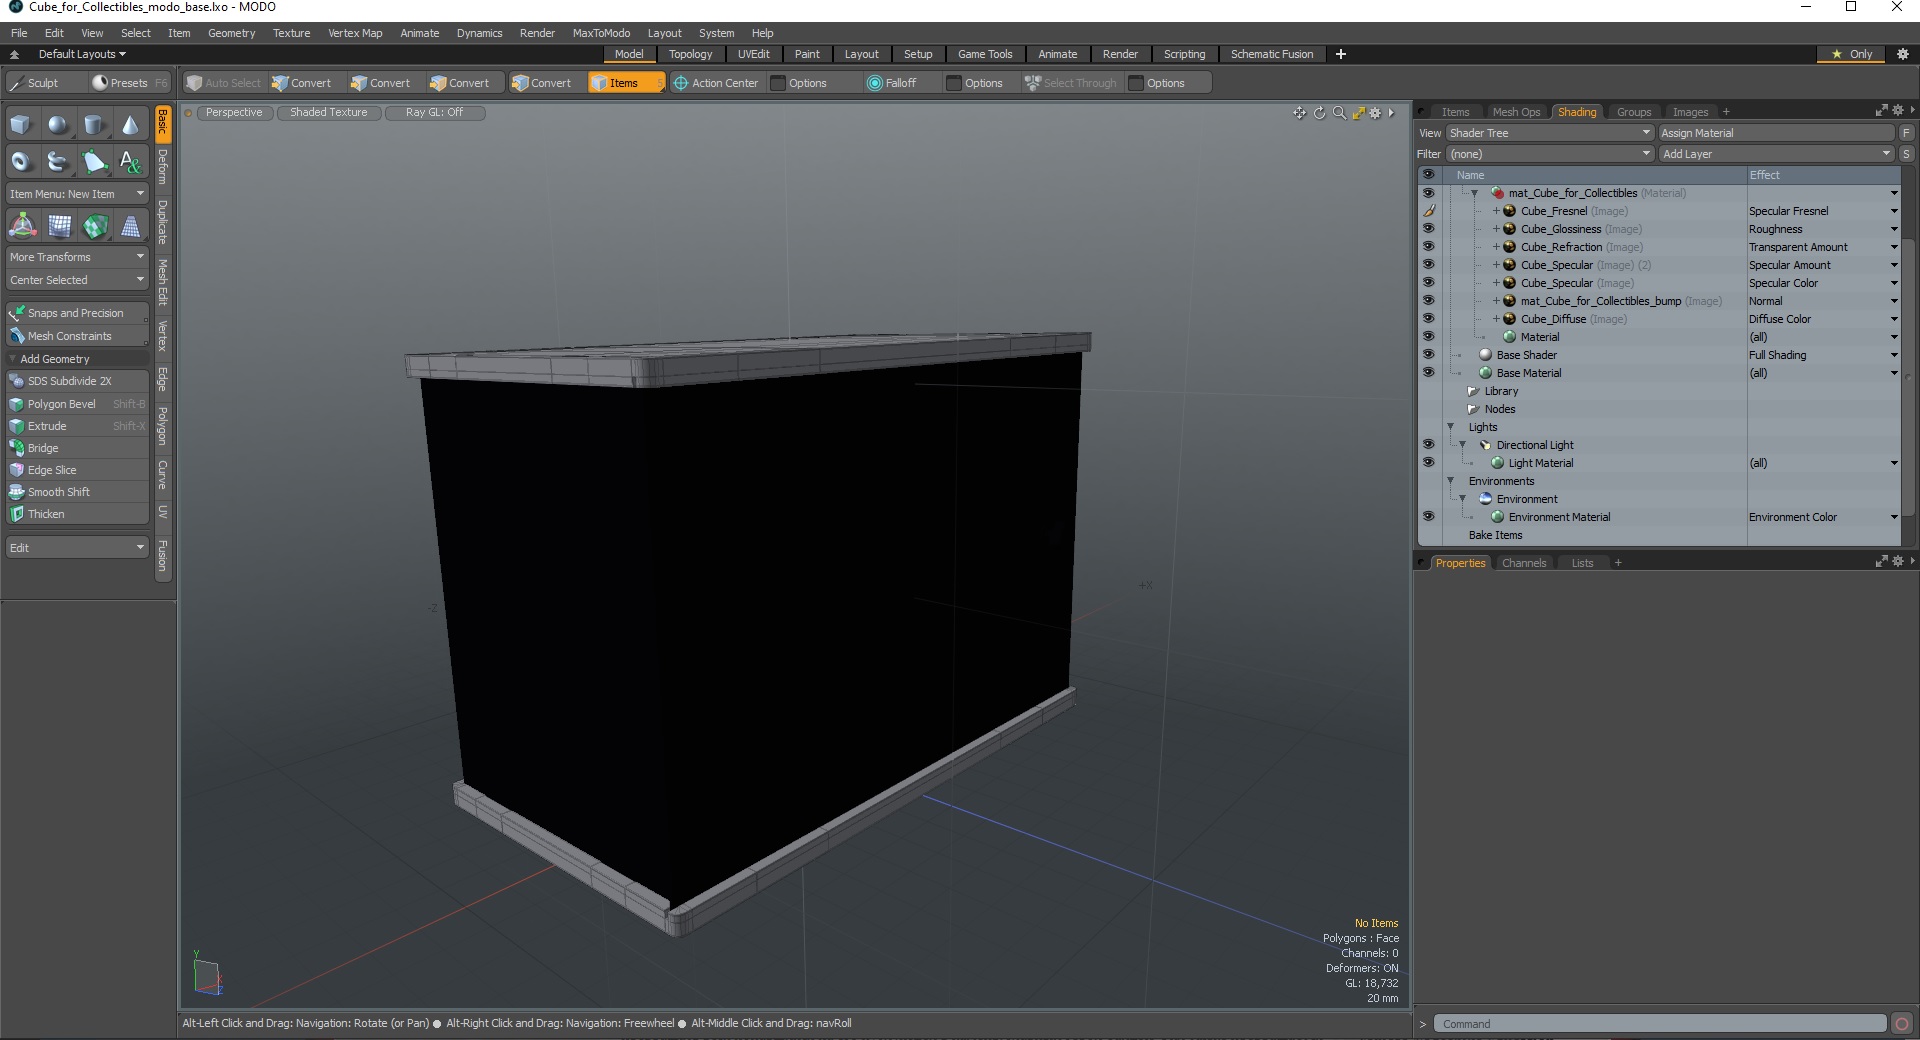Click the green checkered cube icon

click(x=95, y=226)
